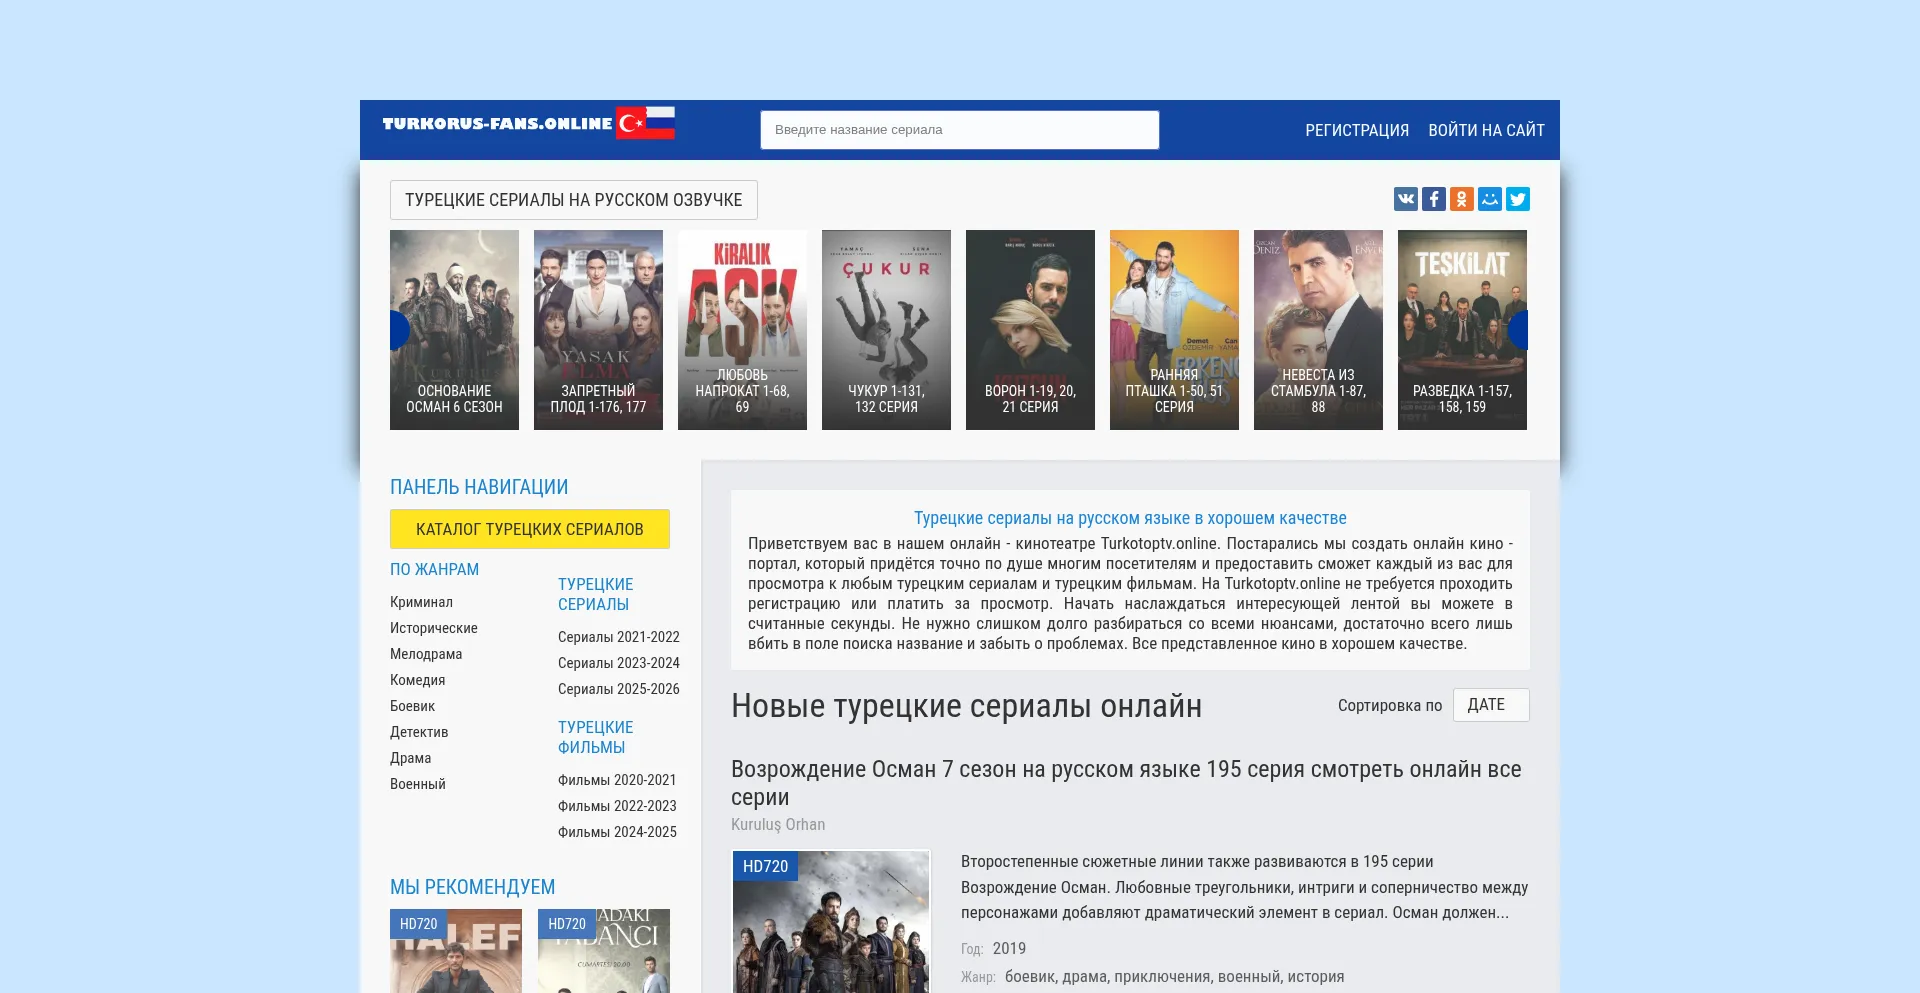Click Войти на сайт in header

1486,131
